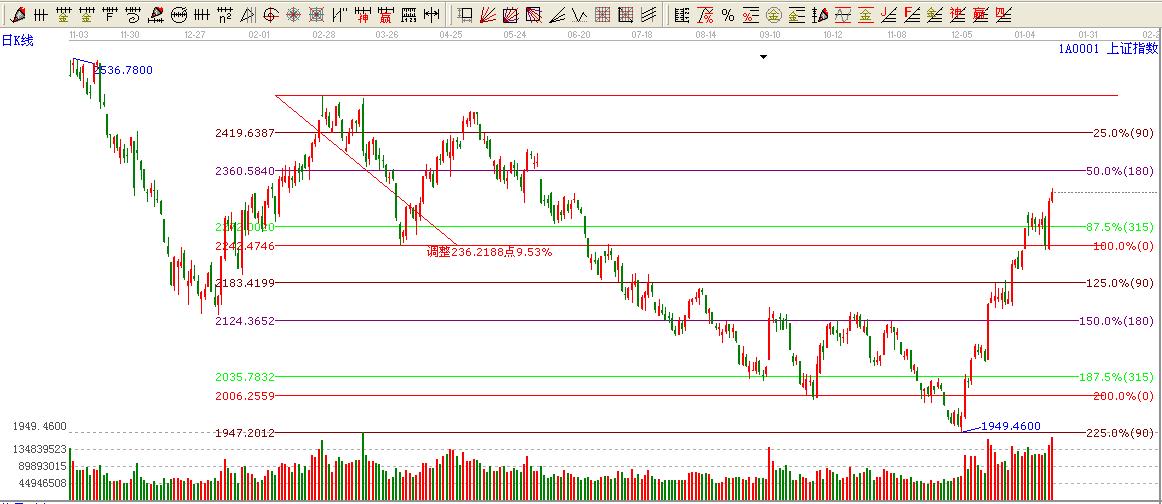Select the red 神 tool in left toolbar
Viewport: 1162px width, 504px height.
coord(365,15)
